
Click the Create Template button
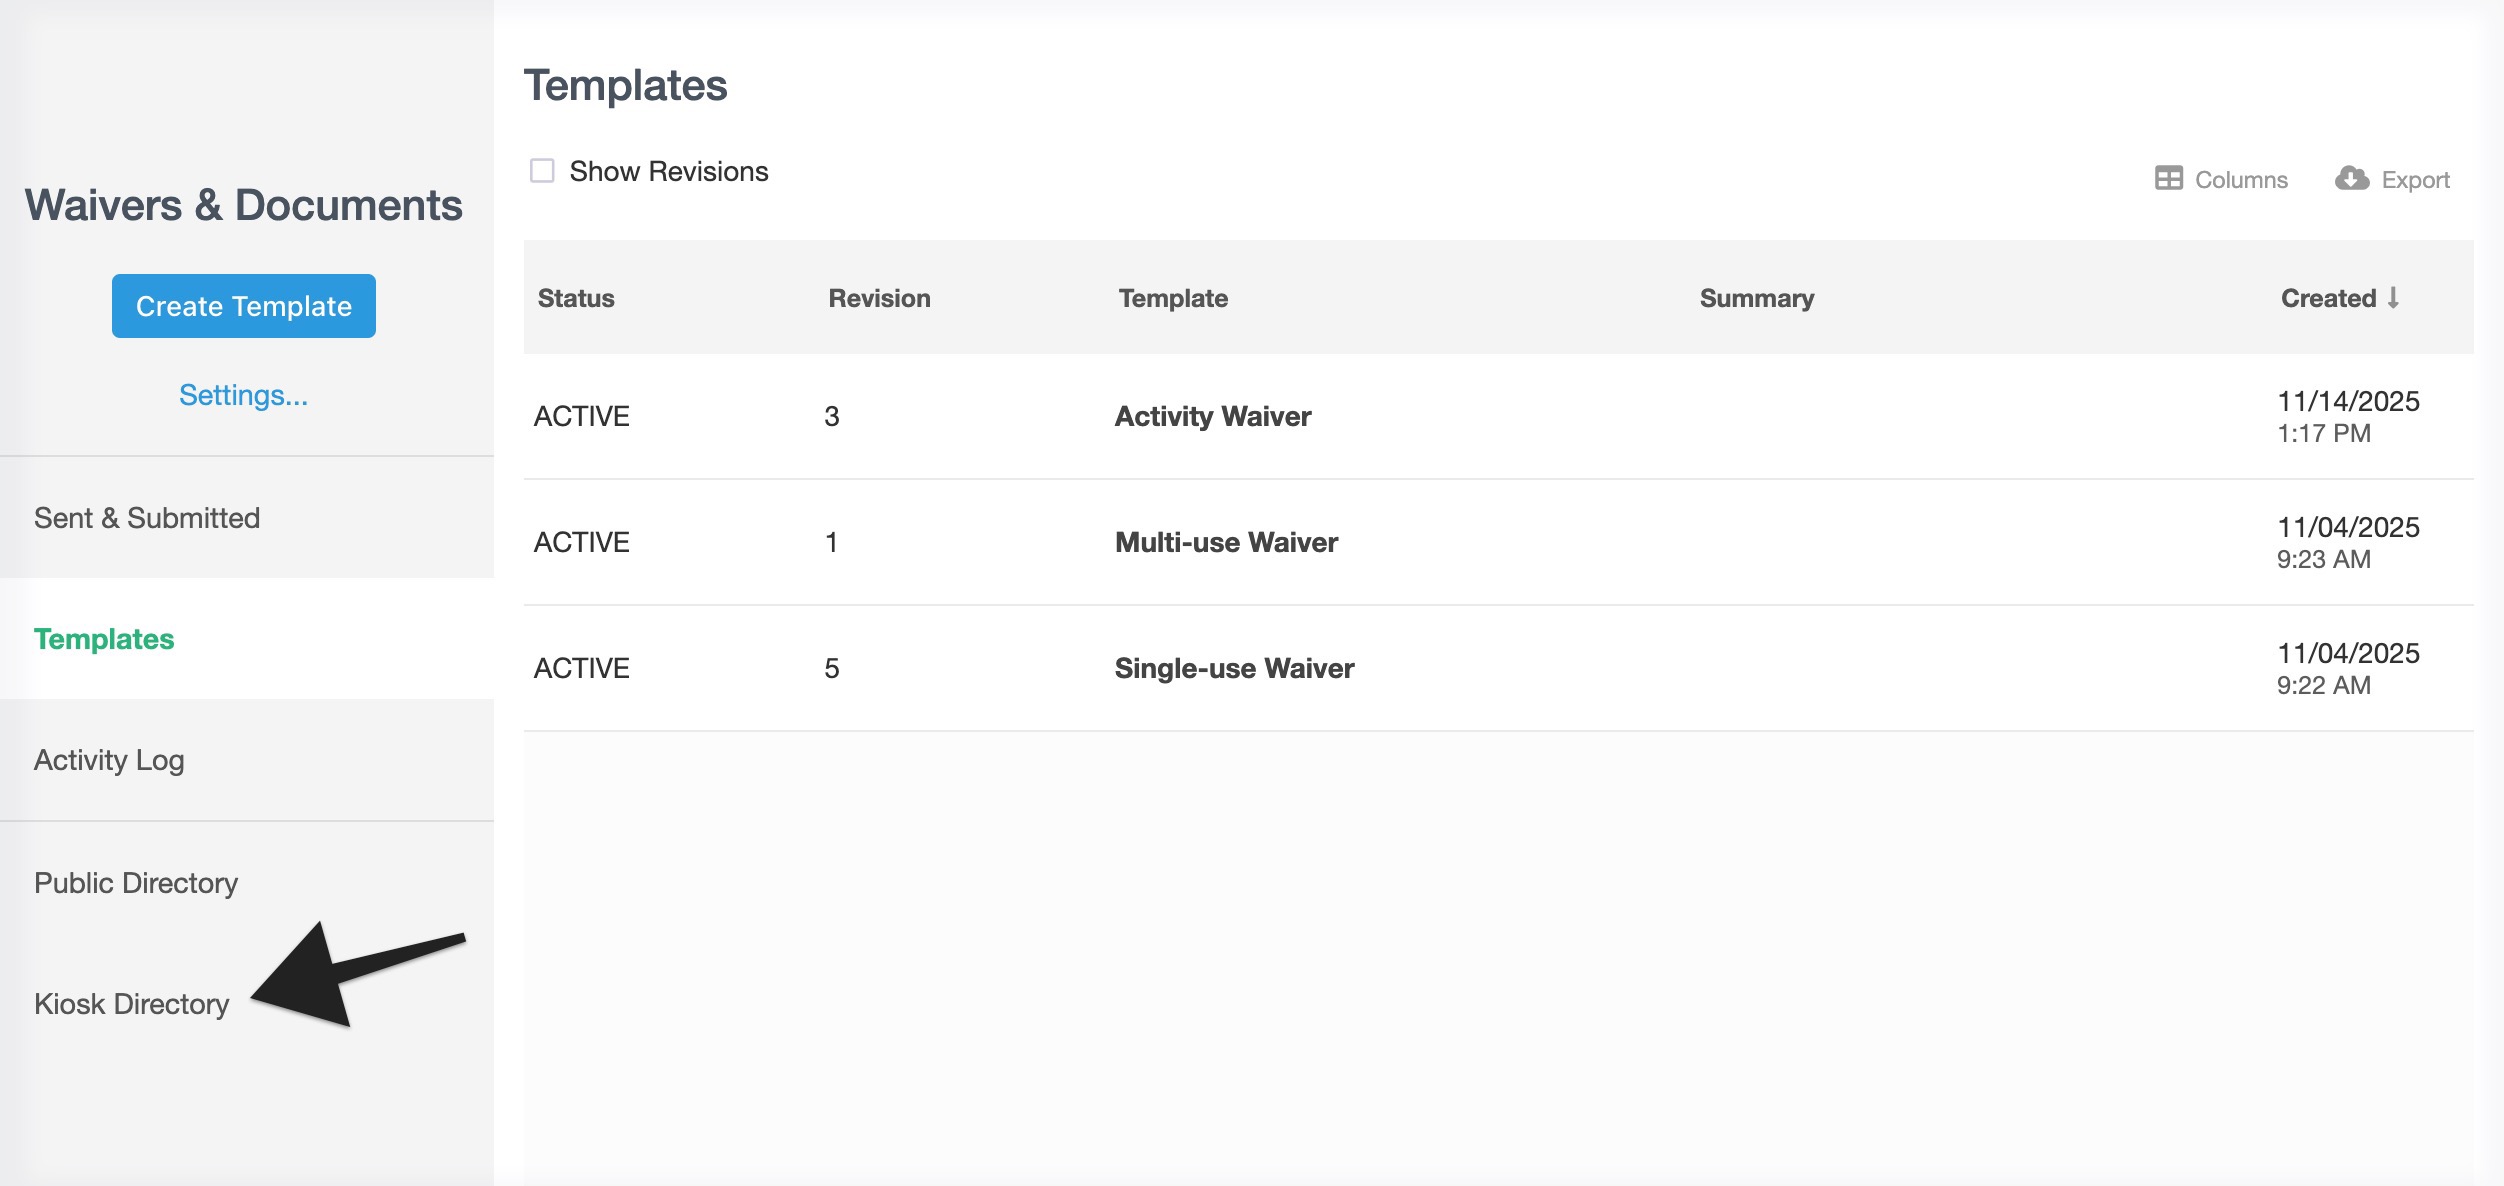tap(244, 306)
